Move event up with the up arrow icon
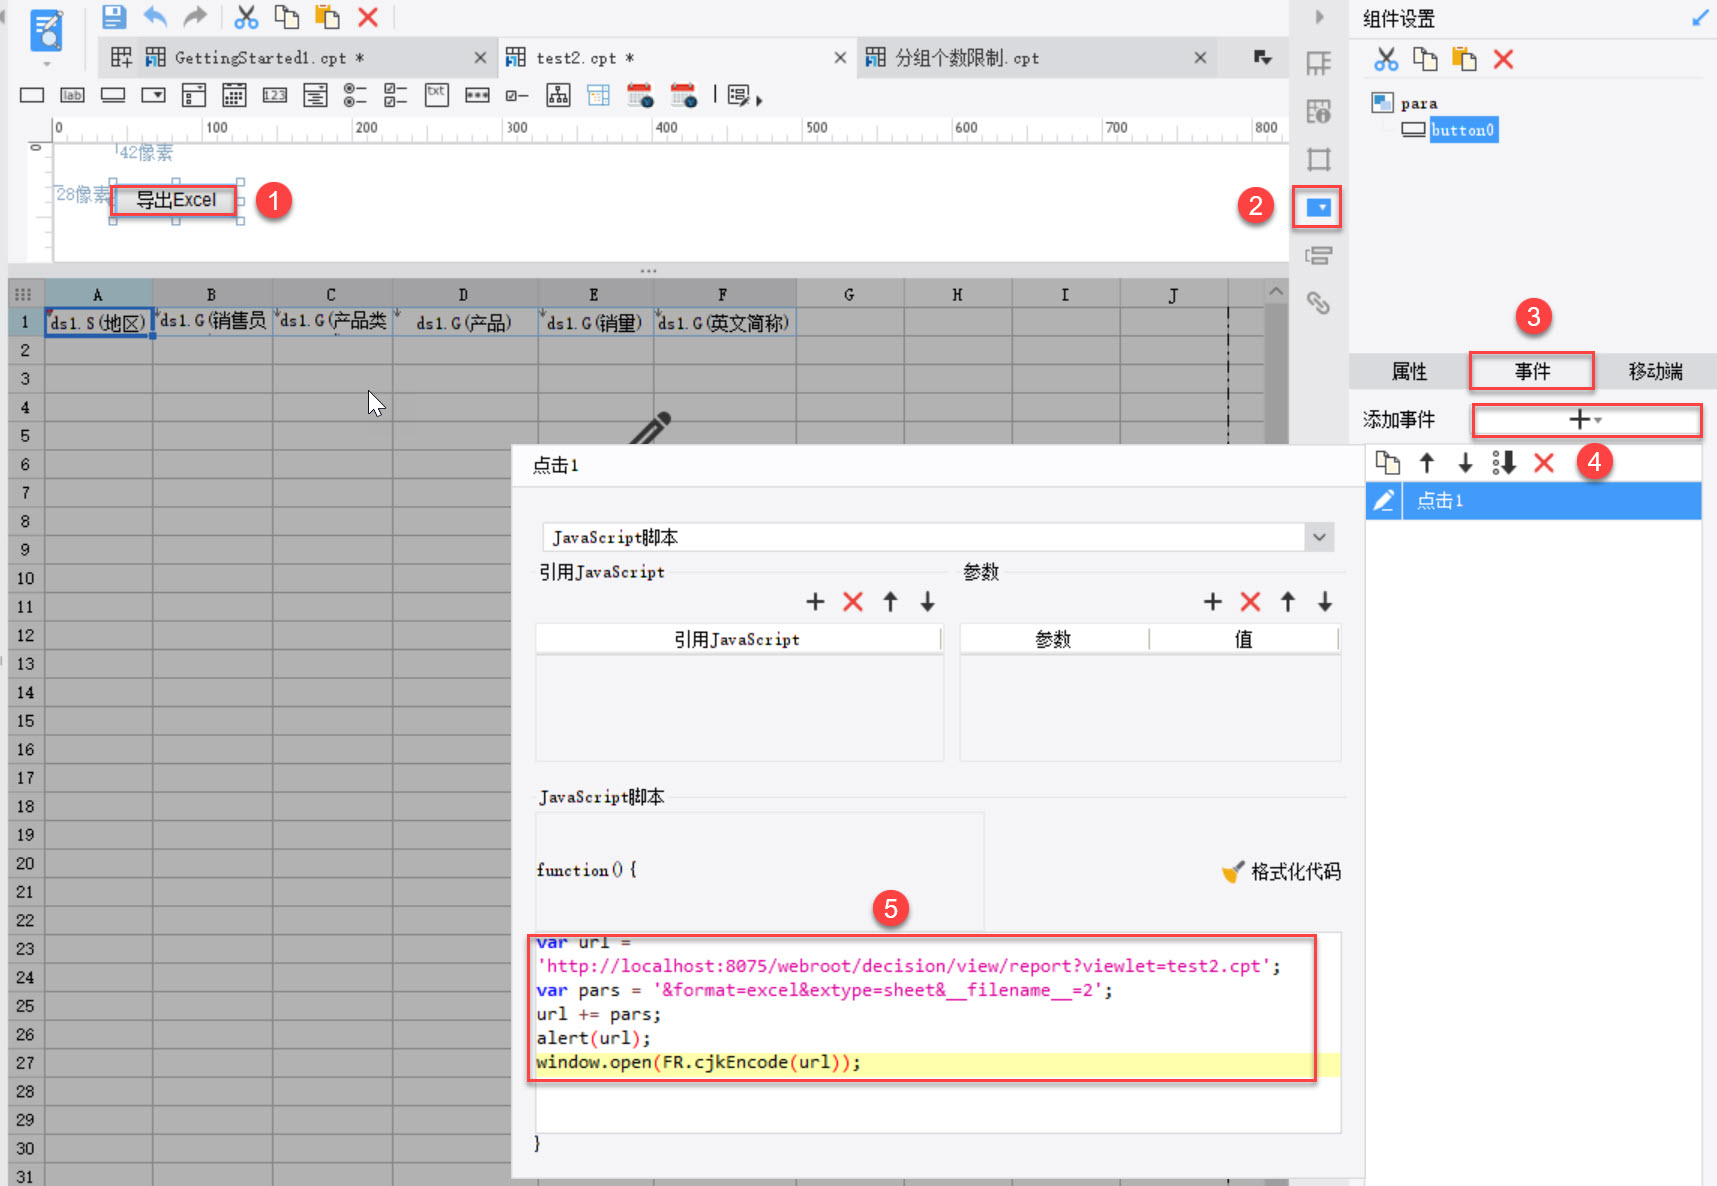The height and width of the screenshot is (1186, 1717). (1427, 462)
